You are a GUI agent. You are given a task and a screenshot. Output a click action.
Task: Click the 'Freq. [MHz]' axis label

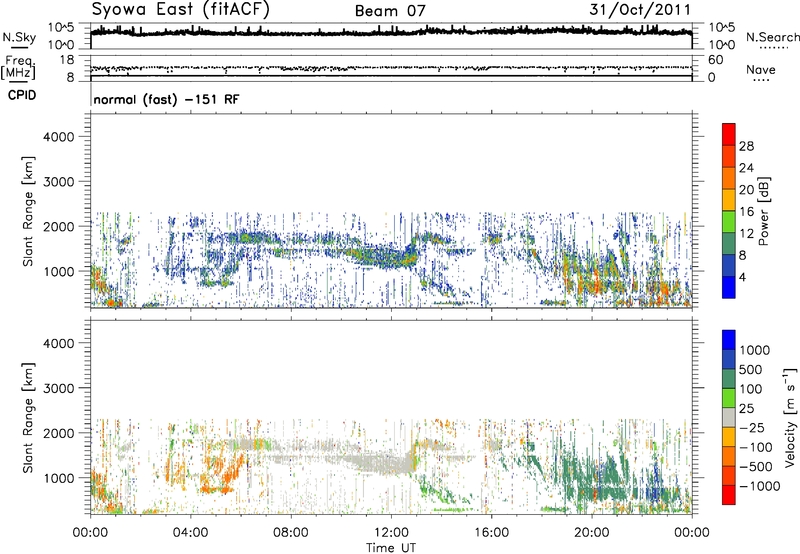pyautogui.click(x=18, y=68)
